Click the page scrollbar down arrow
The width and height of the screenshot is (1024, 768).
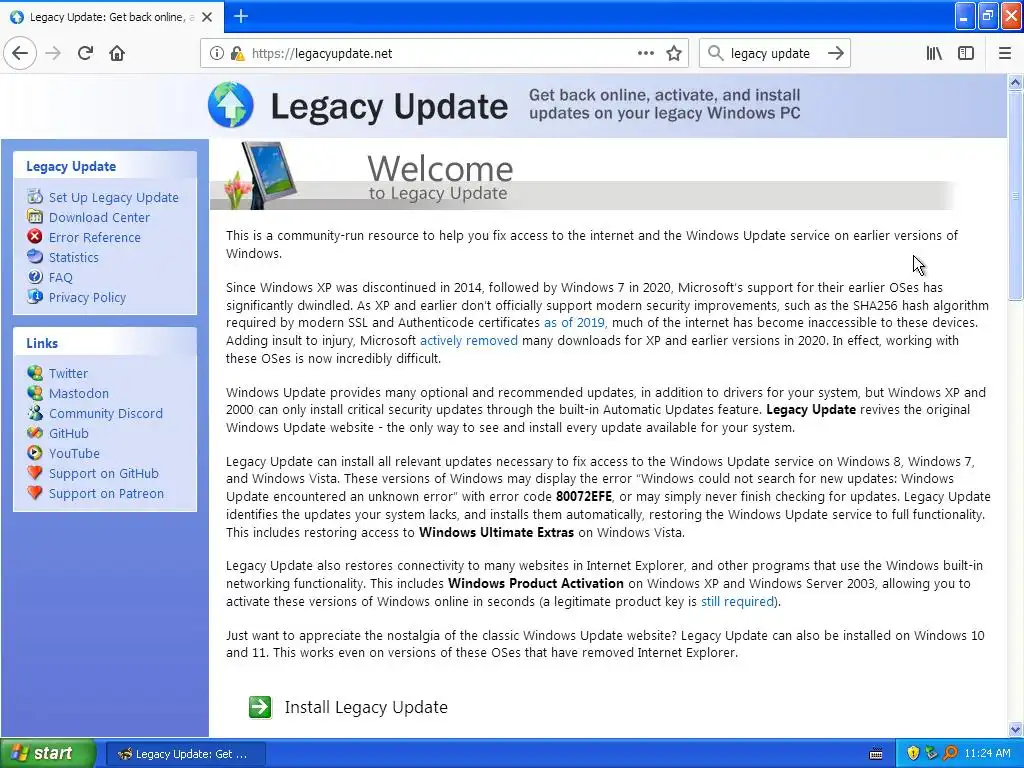1015,729
